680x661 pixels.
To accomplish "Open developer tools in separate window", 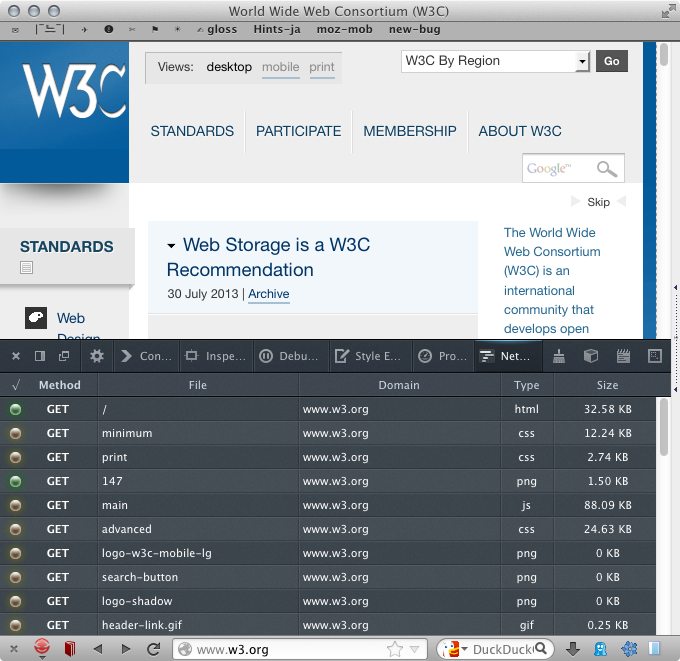I will [x=64, y=356].
